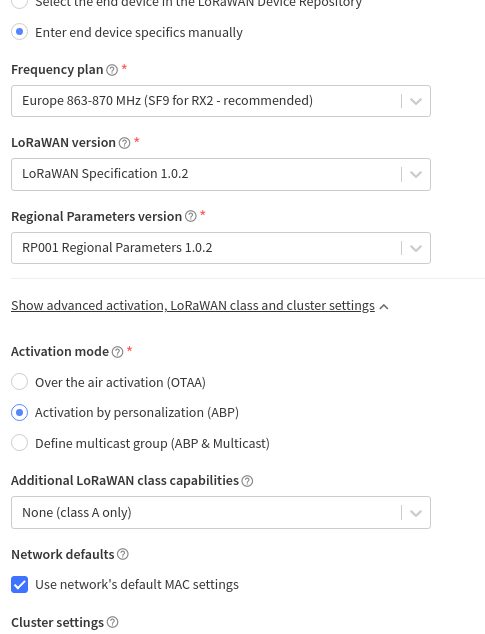Open help icon beside LoRaWAN version label
The image size is (485, 634).
pyautogui.click(x=125, y=143)
